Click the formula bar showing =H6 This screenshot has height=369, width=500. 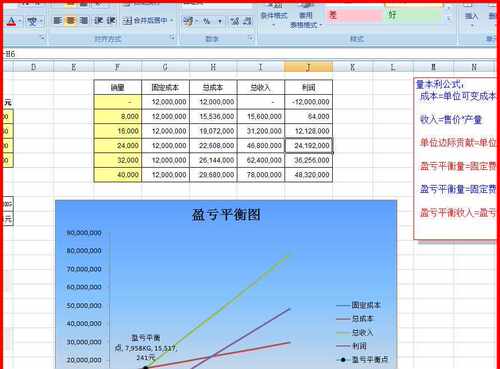[x=250, y=54]
